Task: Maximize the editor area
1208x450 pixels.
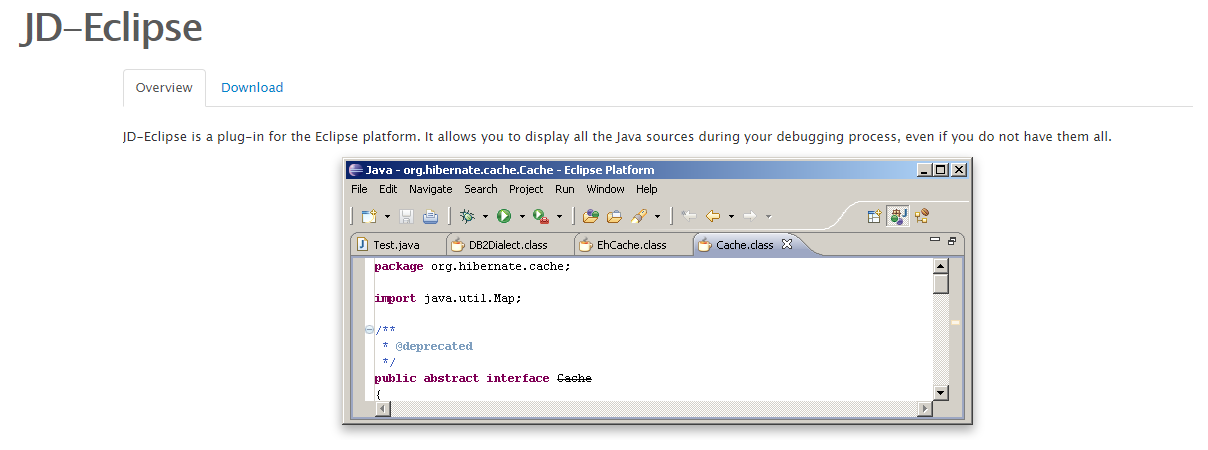Action: point(952,240)
